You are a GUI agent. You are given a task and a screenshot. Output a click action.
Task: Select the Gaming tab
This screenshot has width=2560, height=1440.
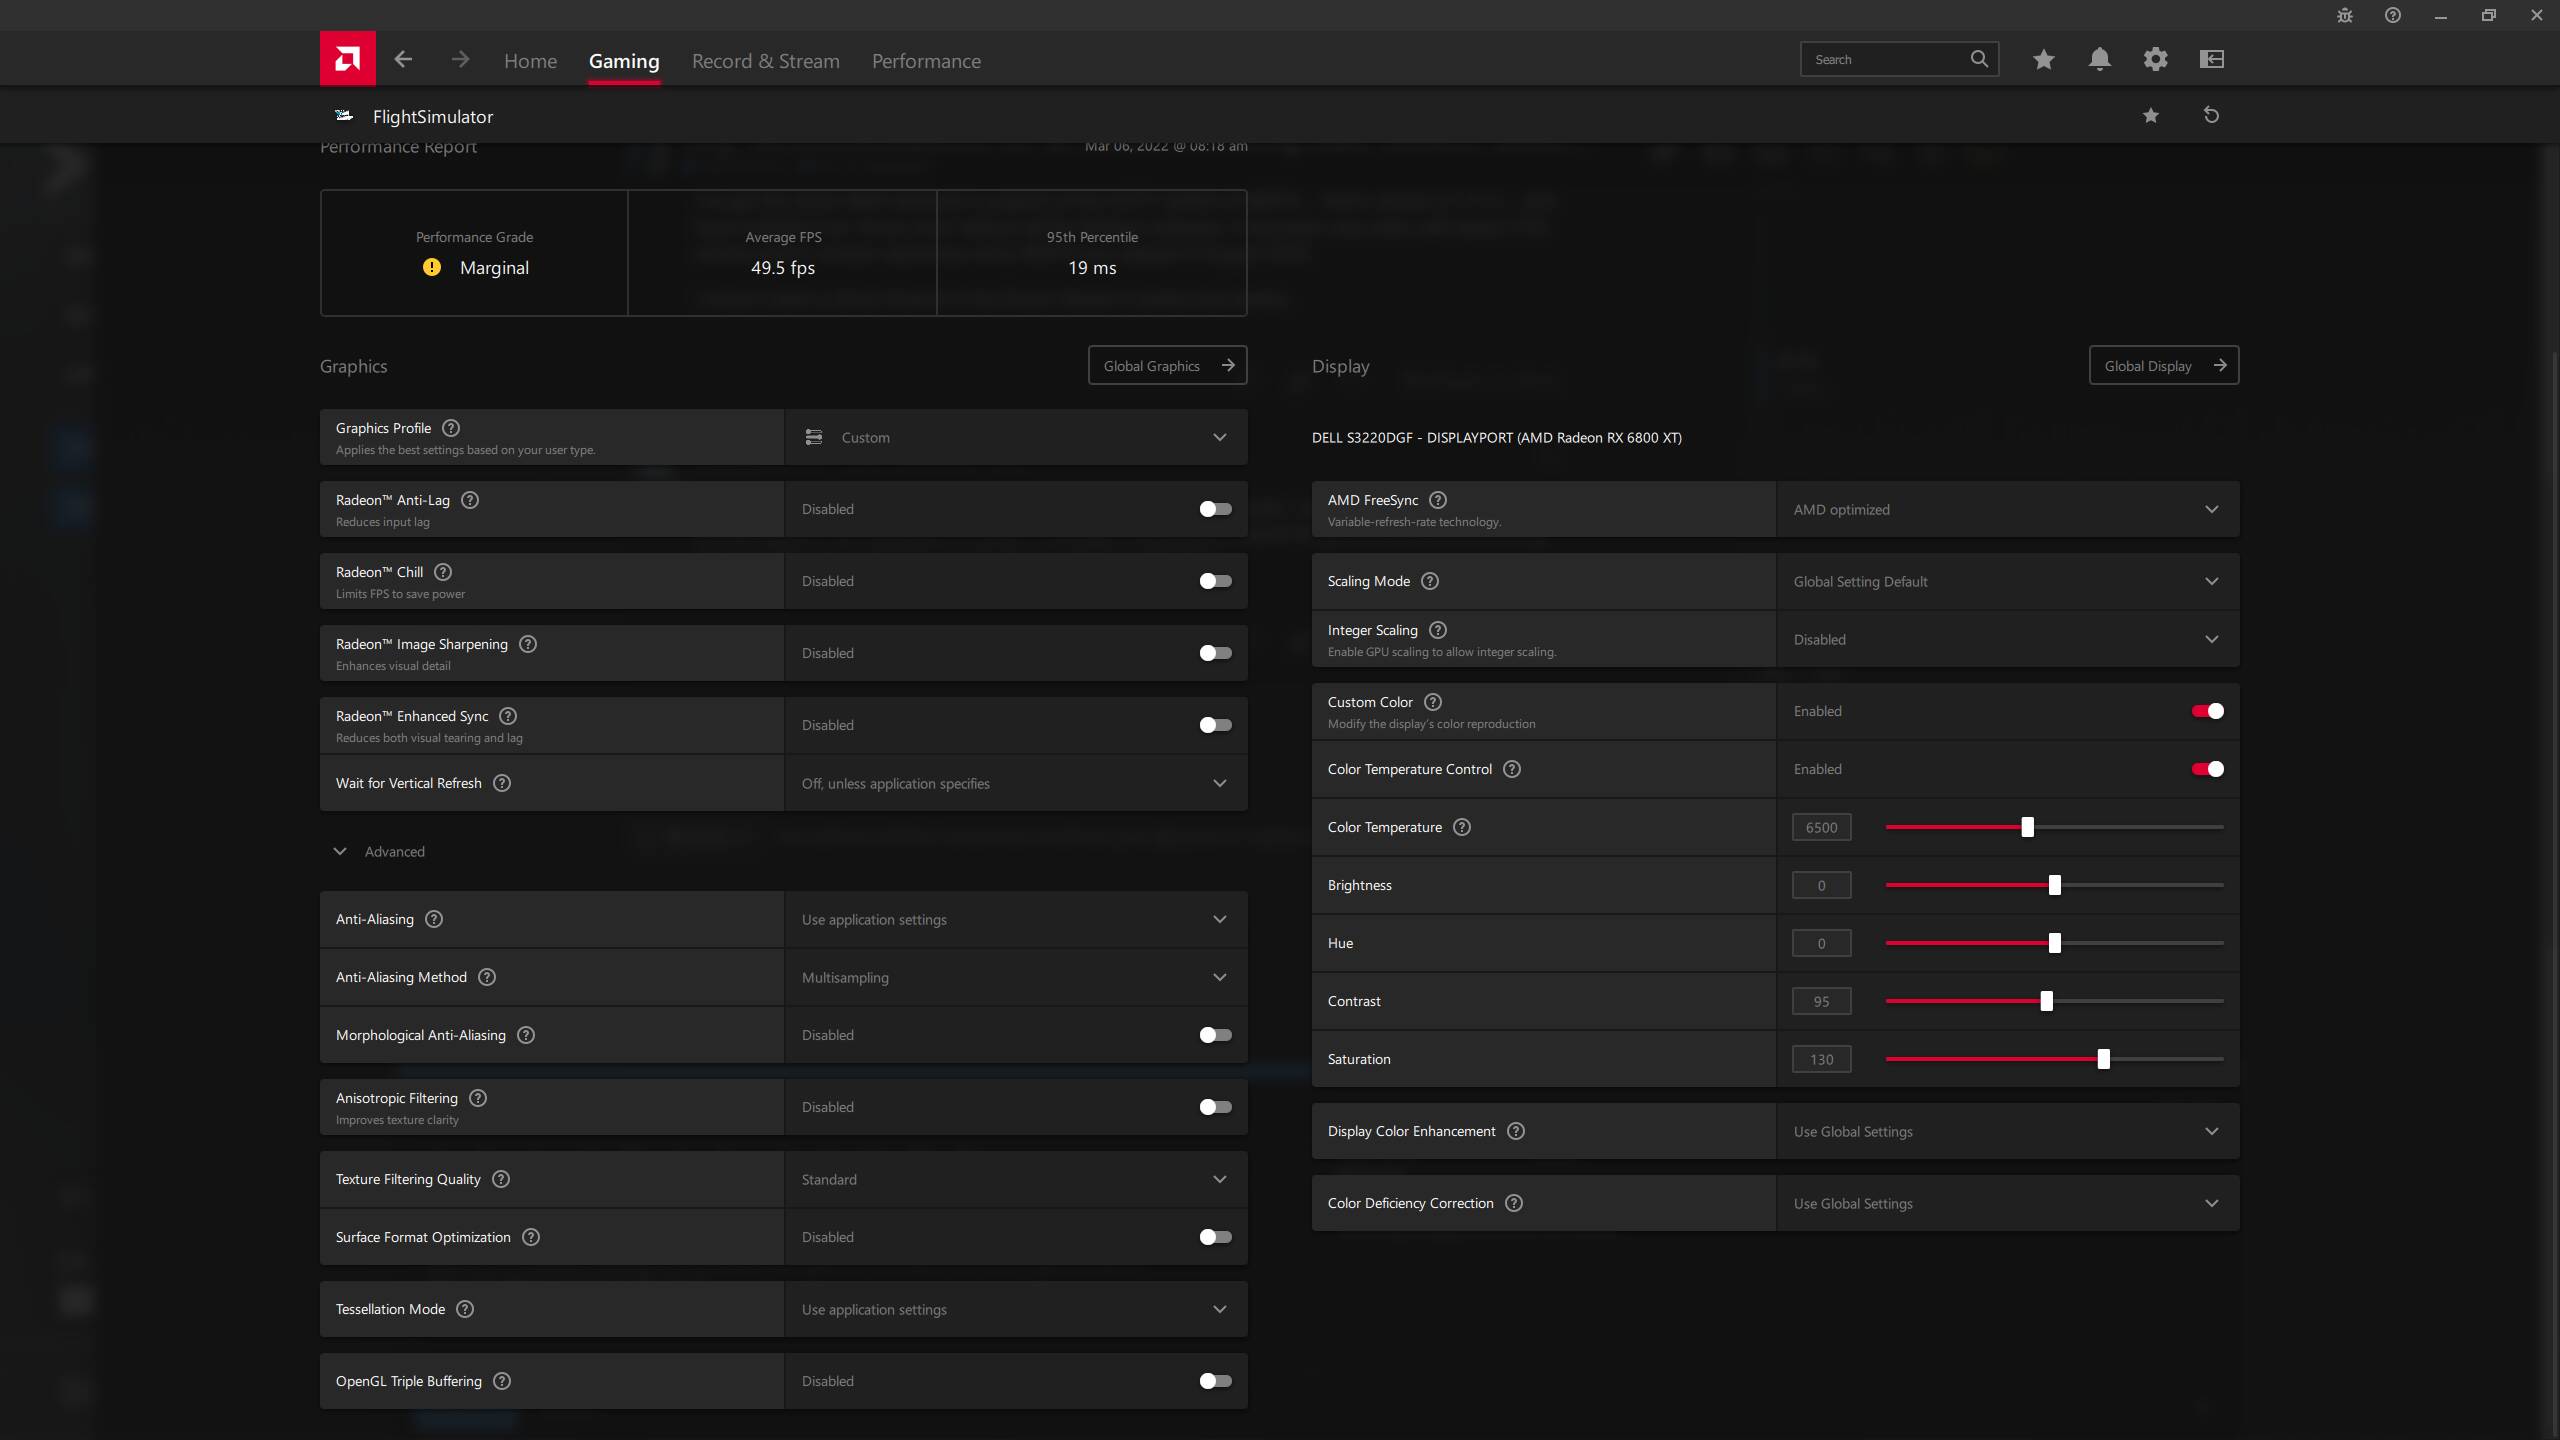pos(624,61)
